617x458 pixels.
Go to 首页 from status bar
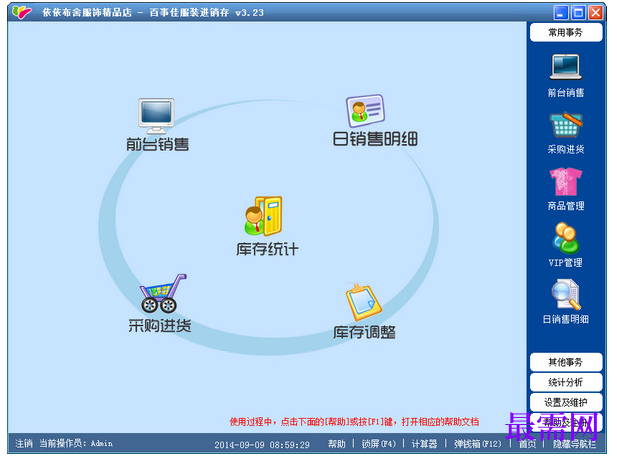pos(527,444)
